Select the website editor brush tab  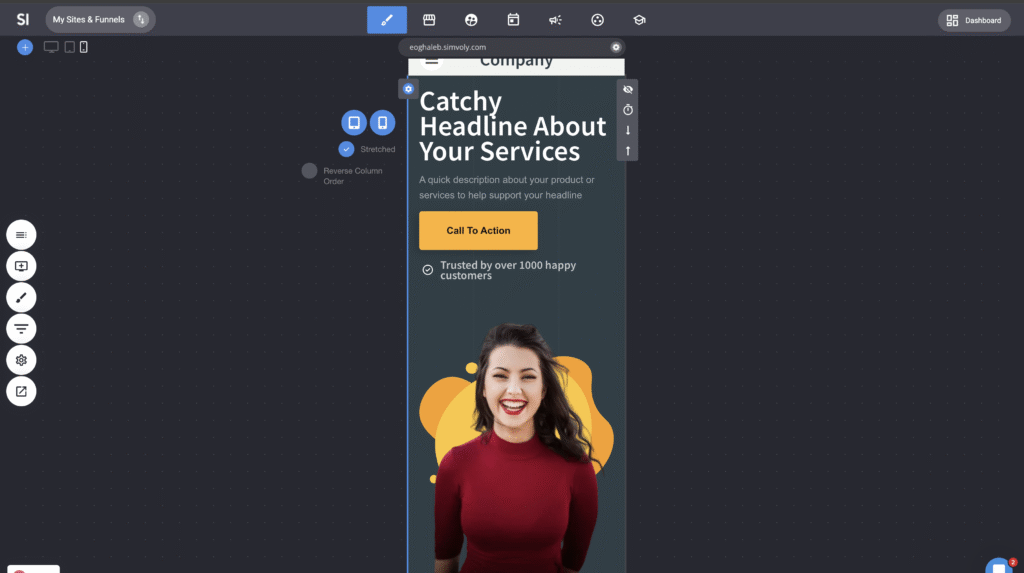coord(387,20)
